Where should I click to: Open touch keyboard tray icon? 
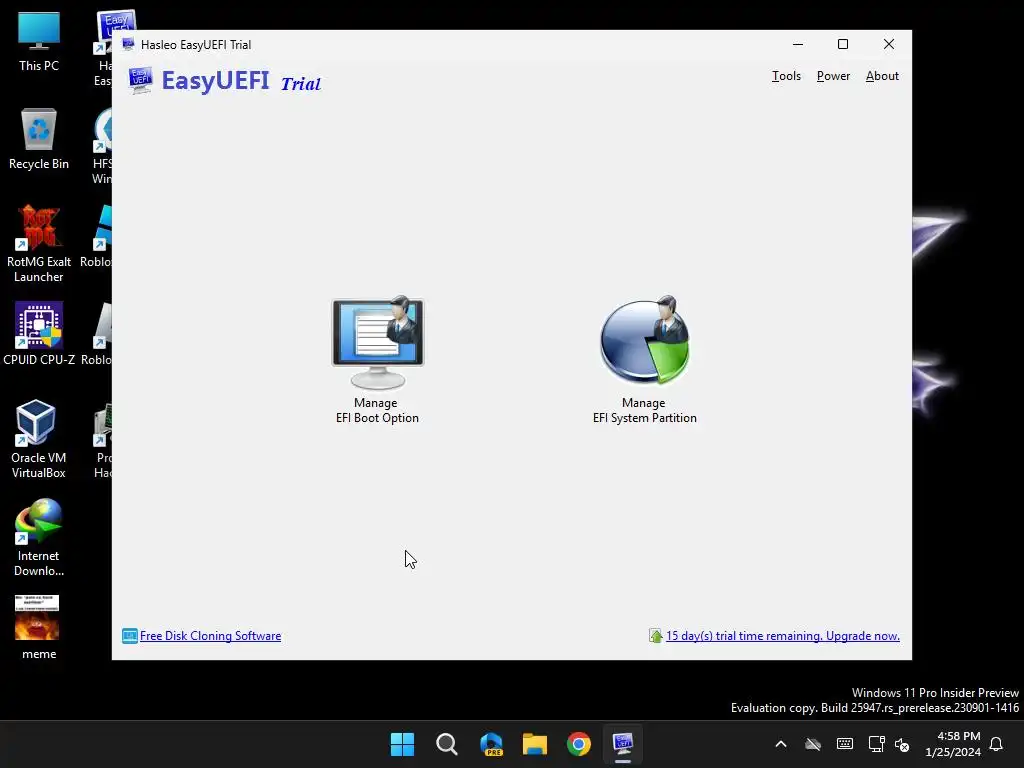point(844,744)
